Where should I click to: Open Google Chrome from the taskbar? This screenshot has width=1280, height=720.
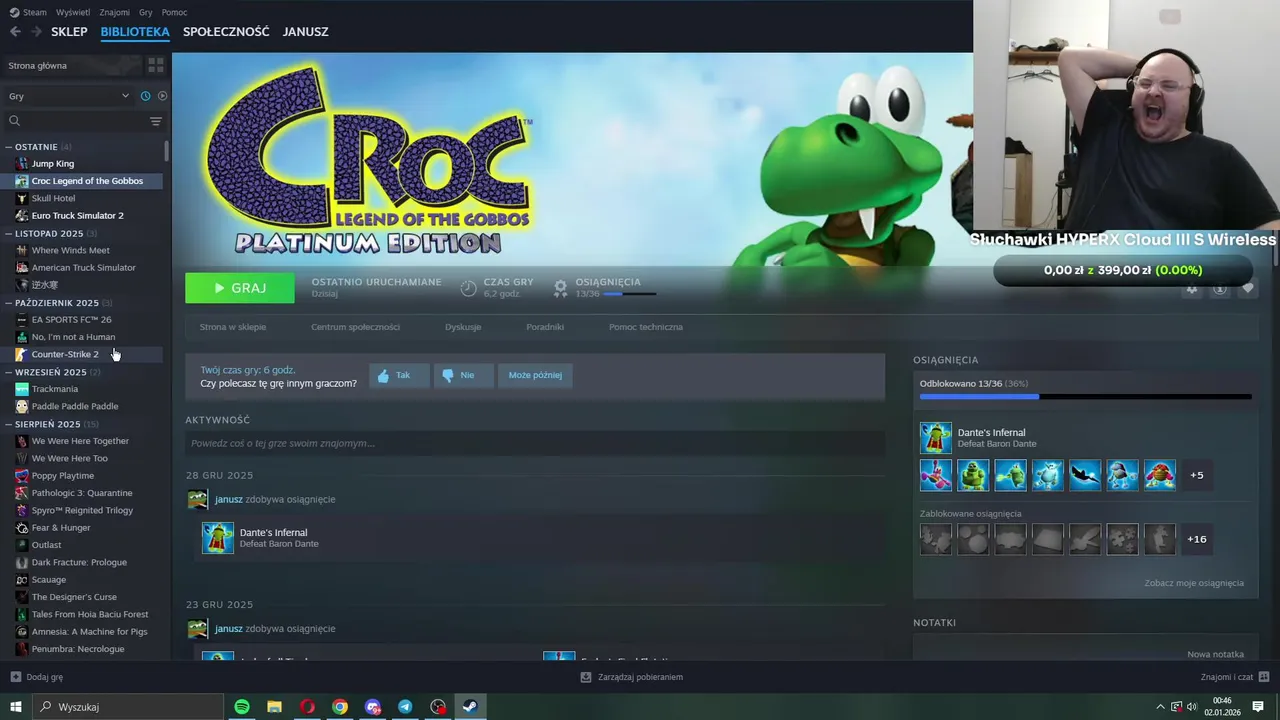click(340, 707)
